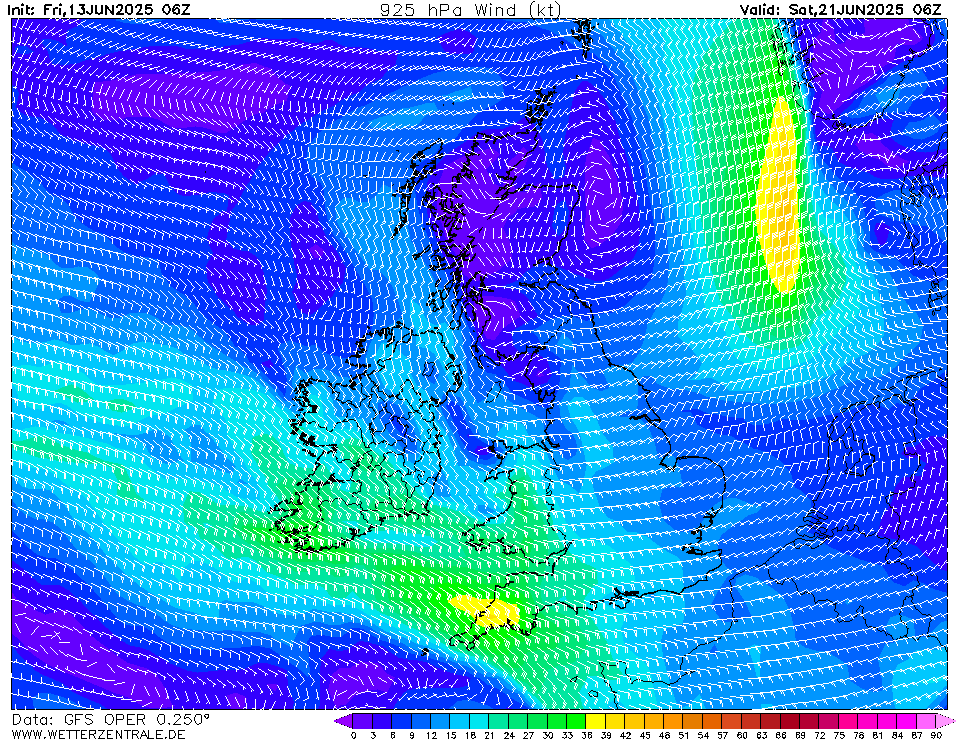Click the '33' legend value
The width and height of the screenshot is (959, 741).
[567, 735]
